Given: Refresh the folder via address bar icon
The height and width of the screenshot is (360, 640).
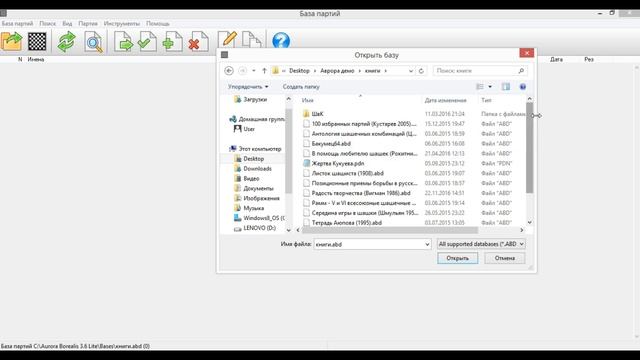Looking at the screenshot, I should (x=421, y=71).
